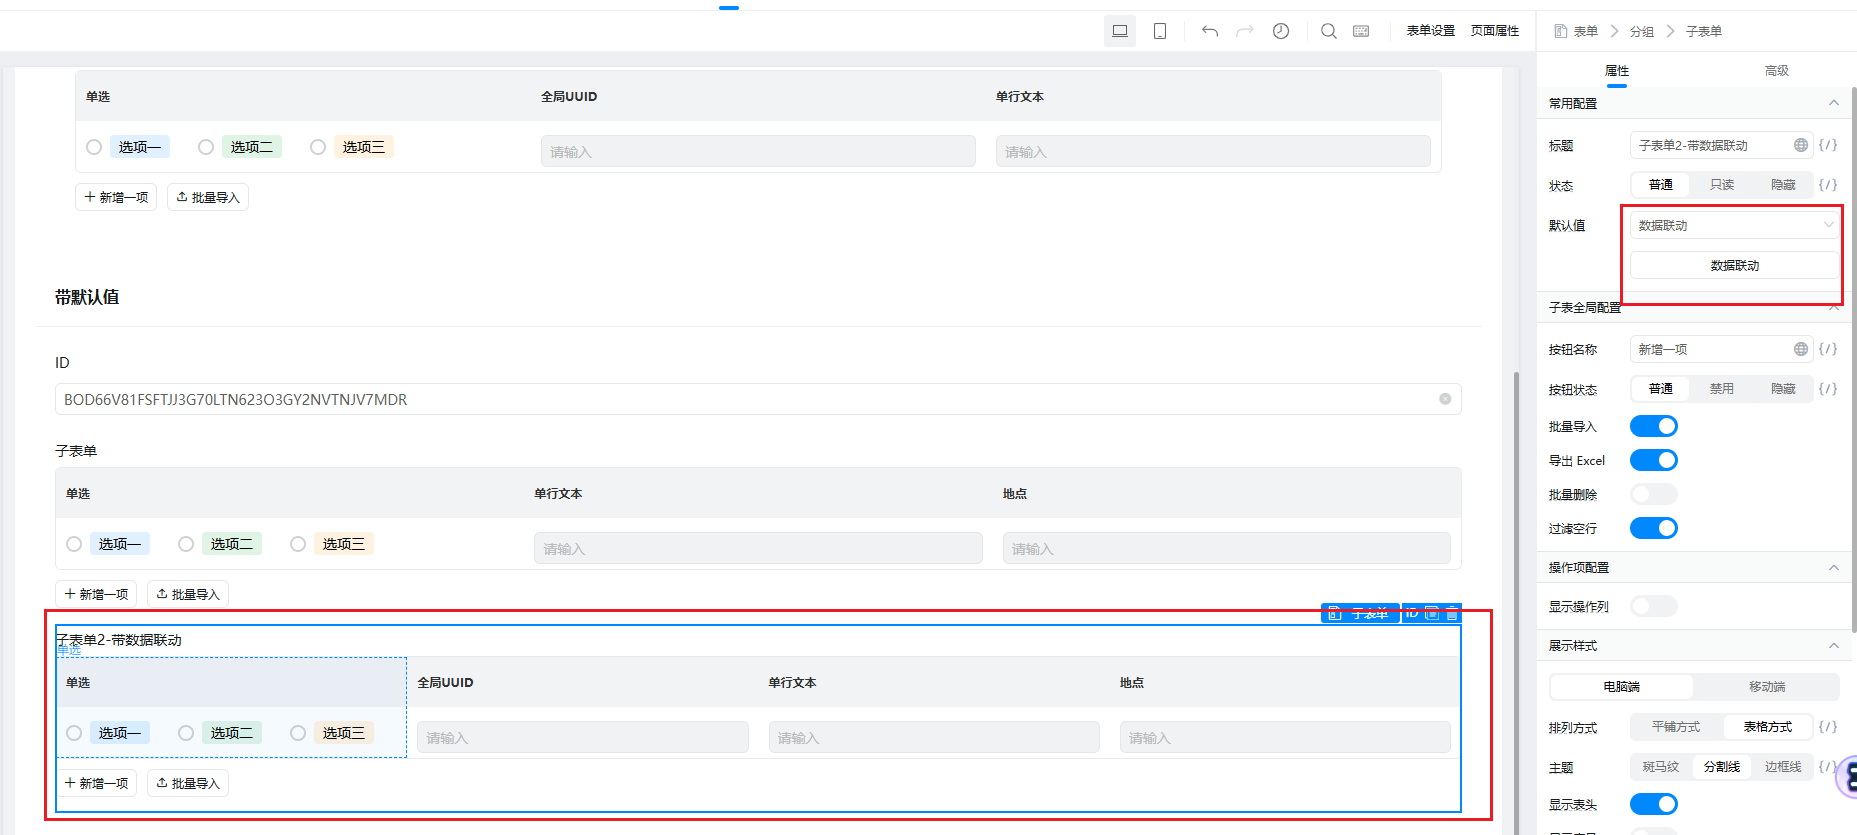
Task: Click the 数据联动 configuration button
Action: tap(1735, 265)
